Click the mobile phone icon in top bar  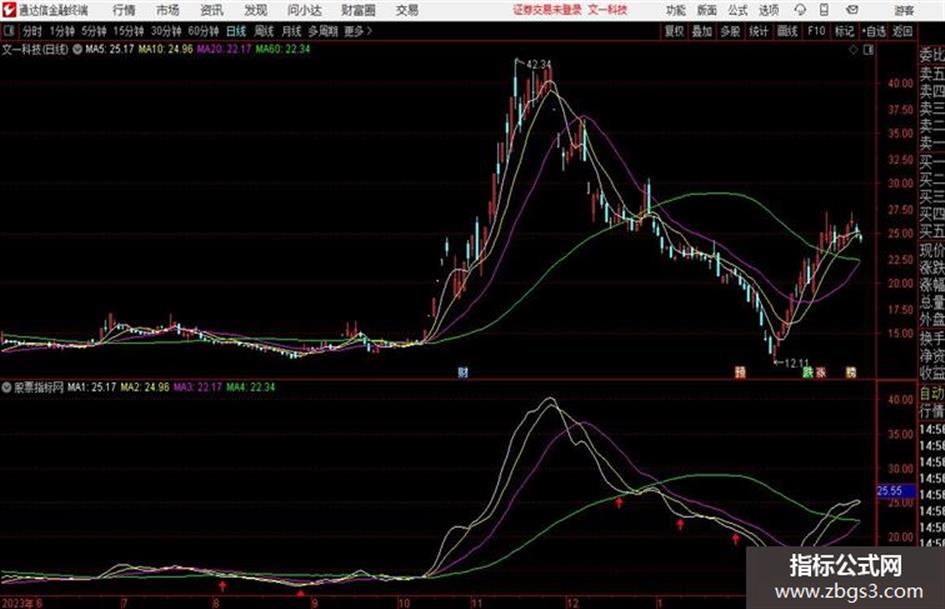click(824, 10)
